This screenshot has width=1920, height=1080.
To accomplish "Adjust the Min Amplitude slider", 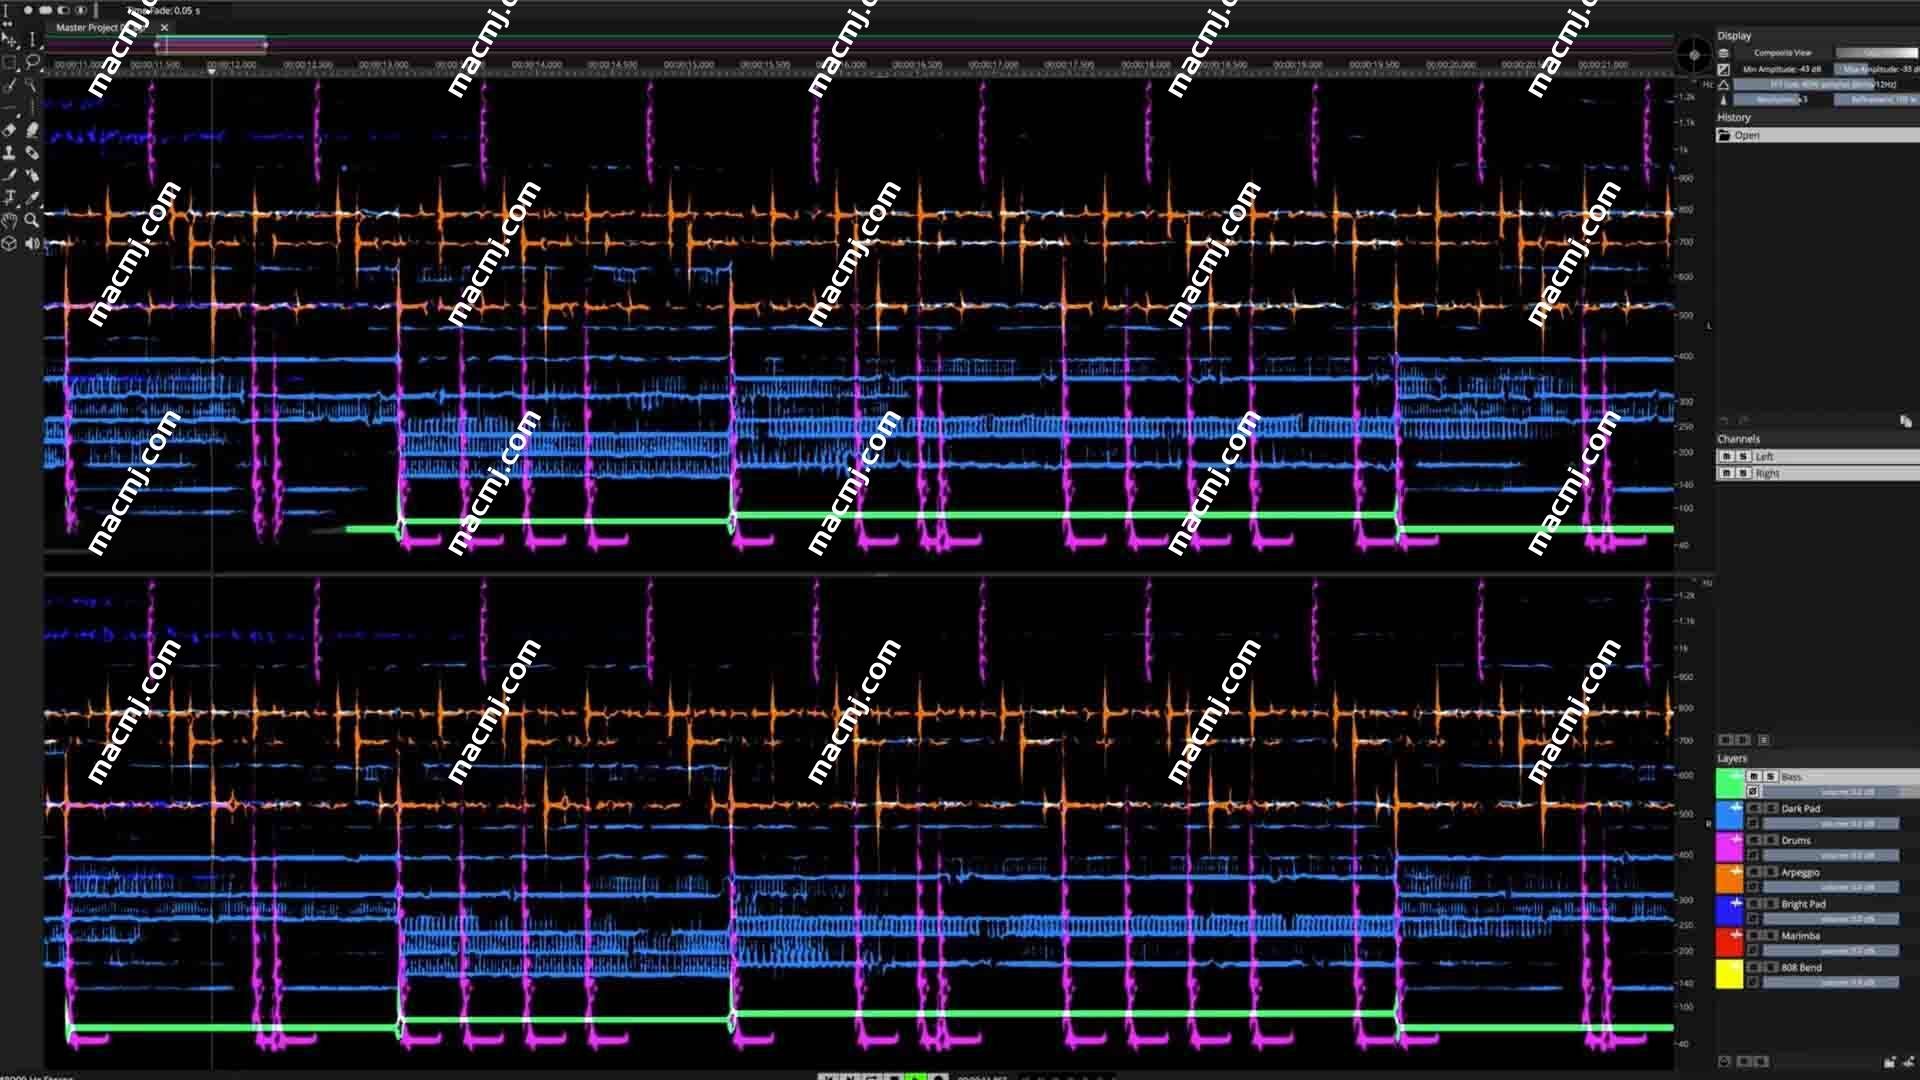I will tap(1782, 69).
